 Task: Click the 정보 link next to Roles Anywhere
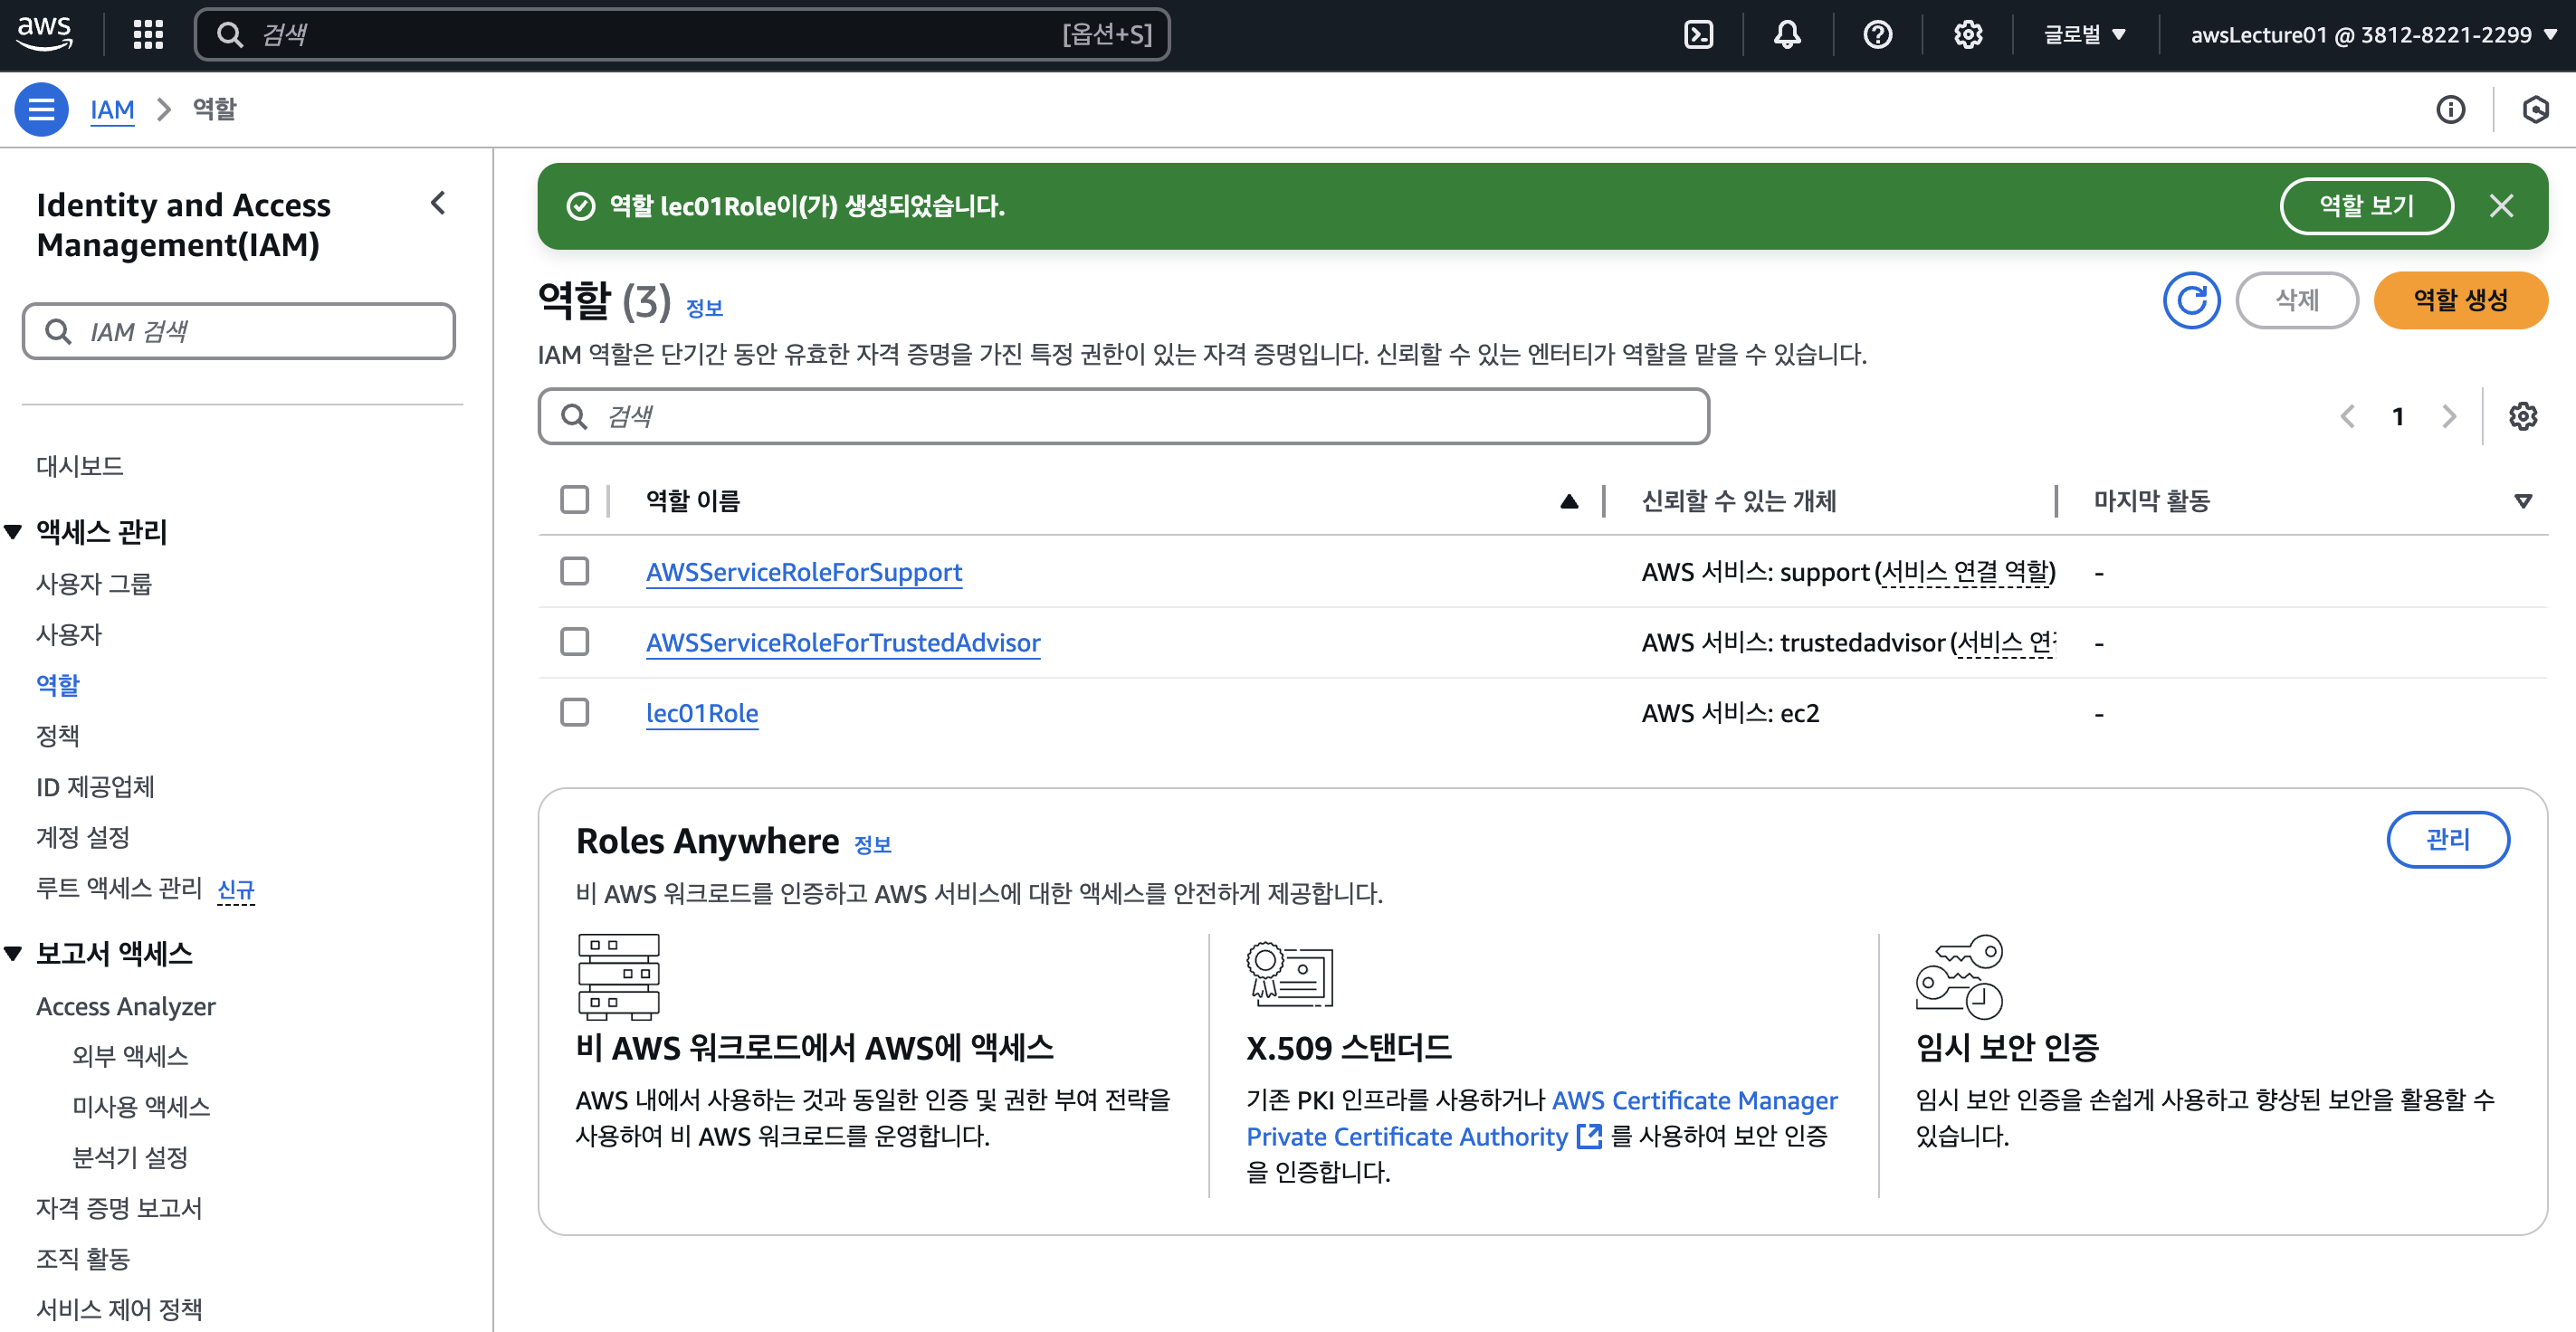tap(873, 845)
